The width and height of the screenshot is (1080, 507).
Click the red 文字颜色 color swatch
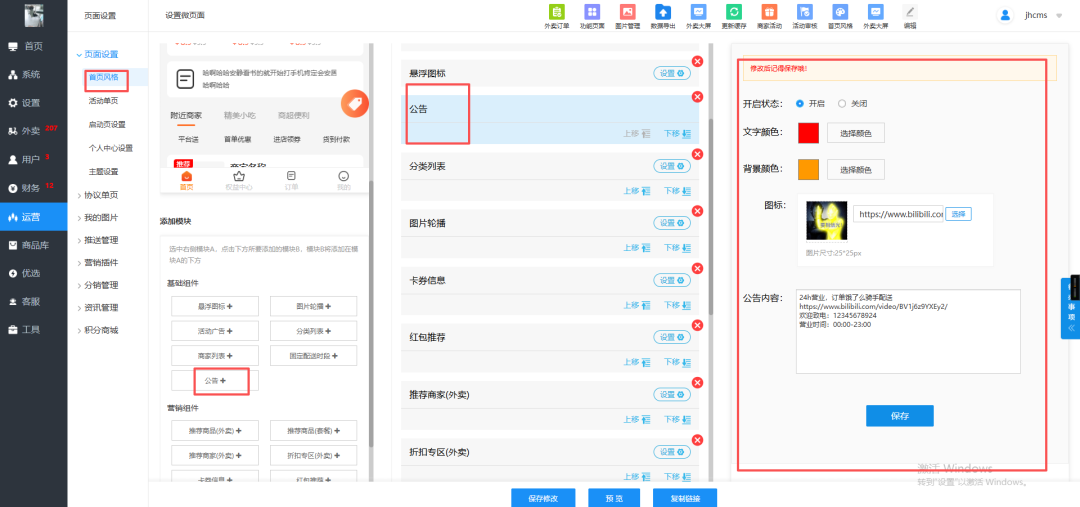point(808,133)
